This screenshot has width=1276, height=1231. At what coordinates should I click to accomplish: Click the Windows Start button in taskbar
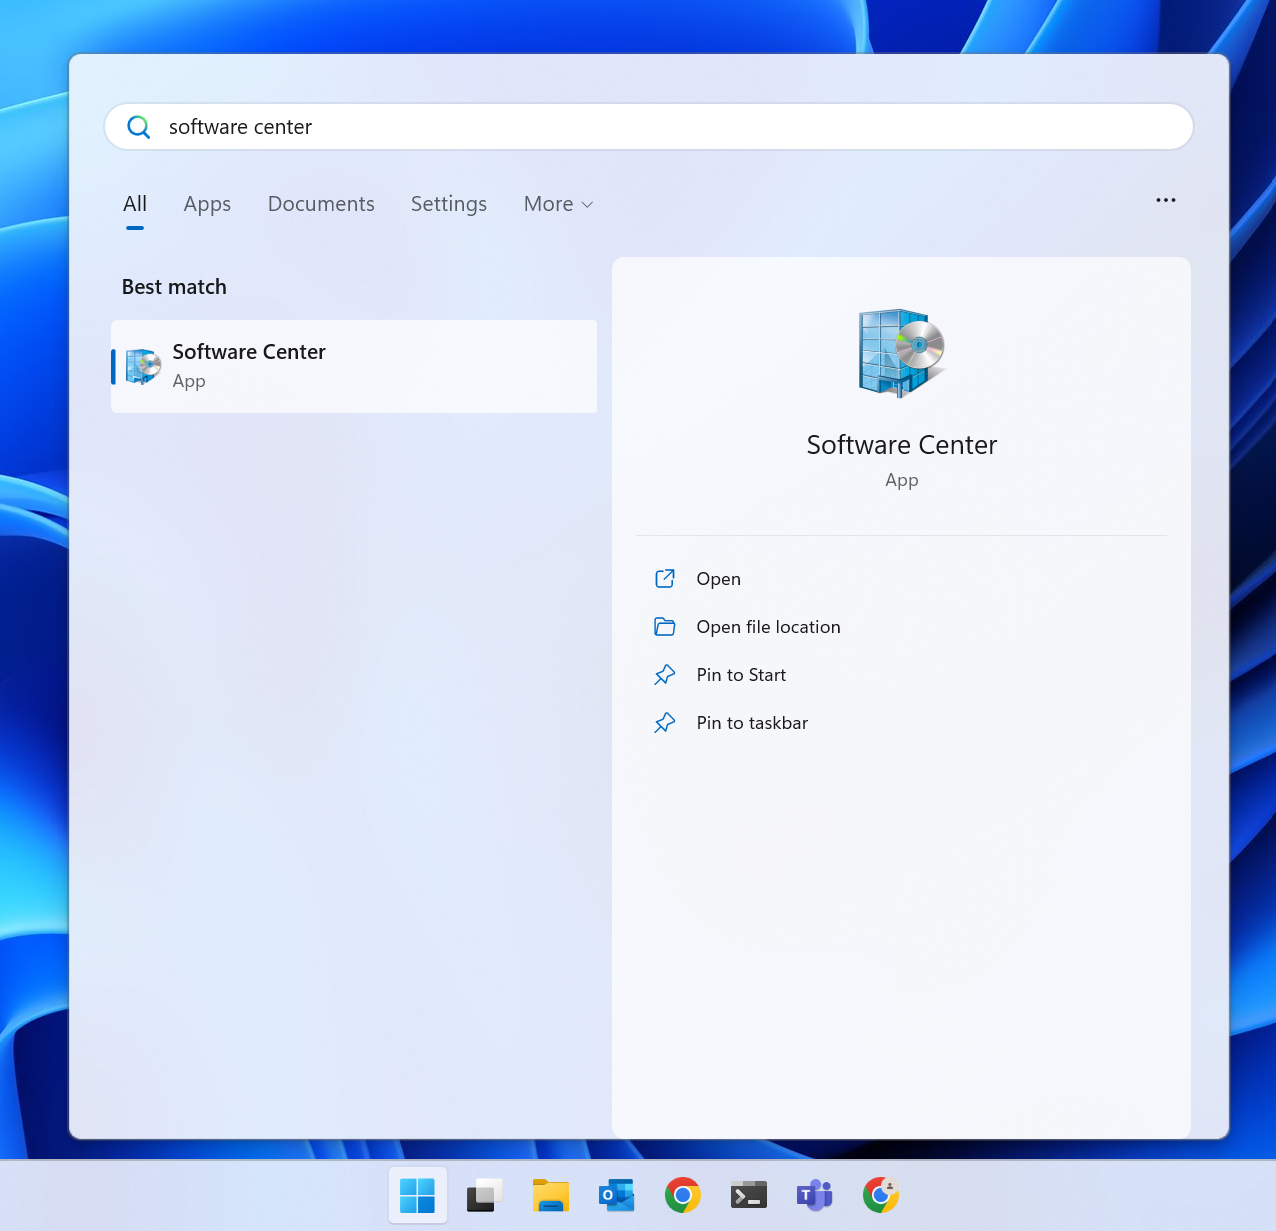(417, 1195)
